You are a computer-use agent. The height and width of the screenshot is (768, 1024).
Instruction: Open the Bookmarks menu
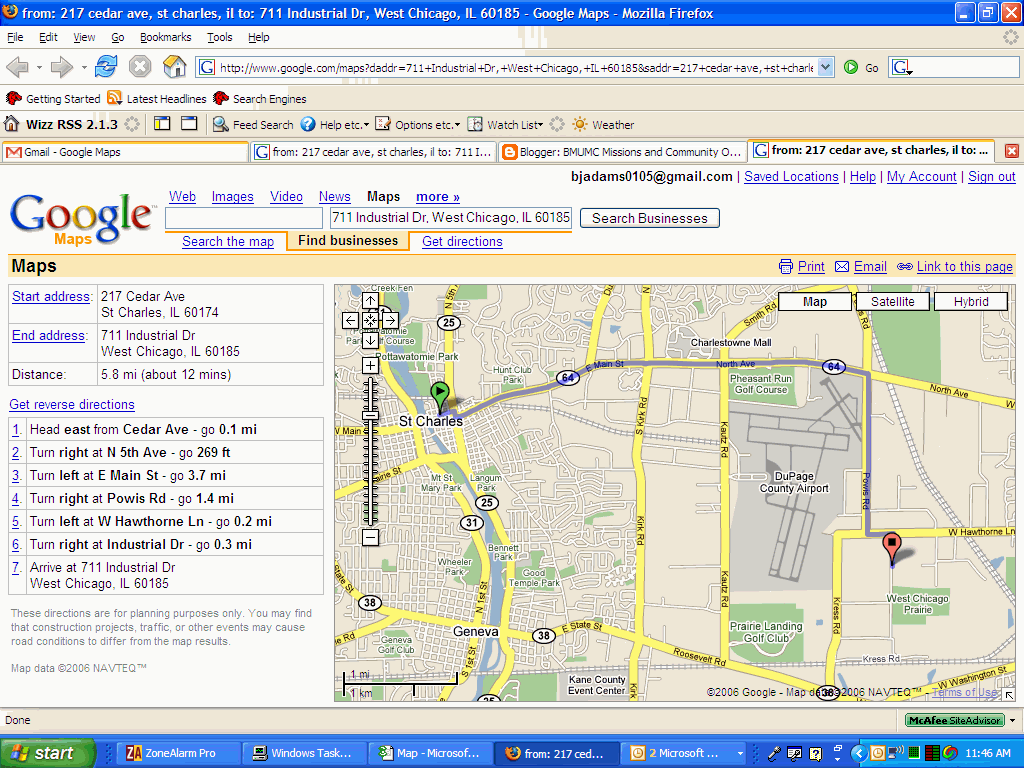point(166,37)
